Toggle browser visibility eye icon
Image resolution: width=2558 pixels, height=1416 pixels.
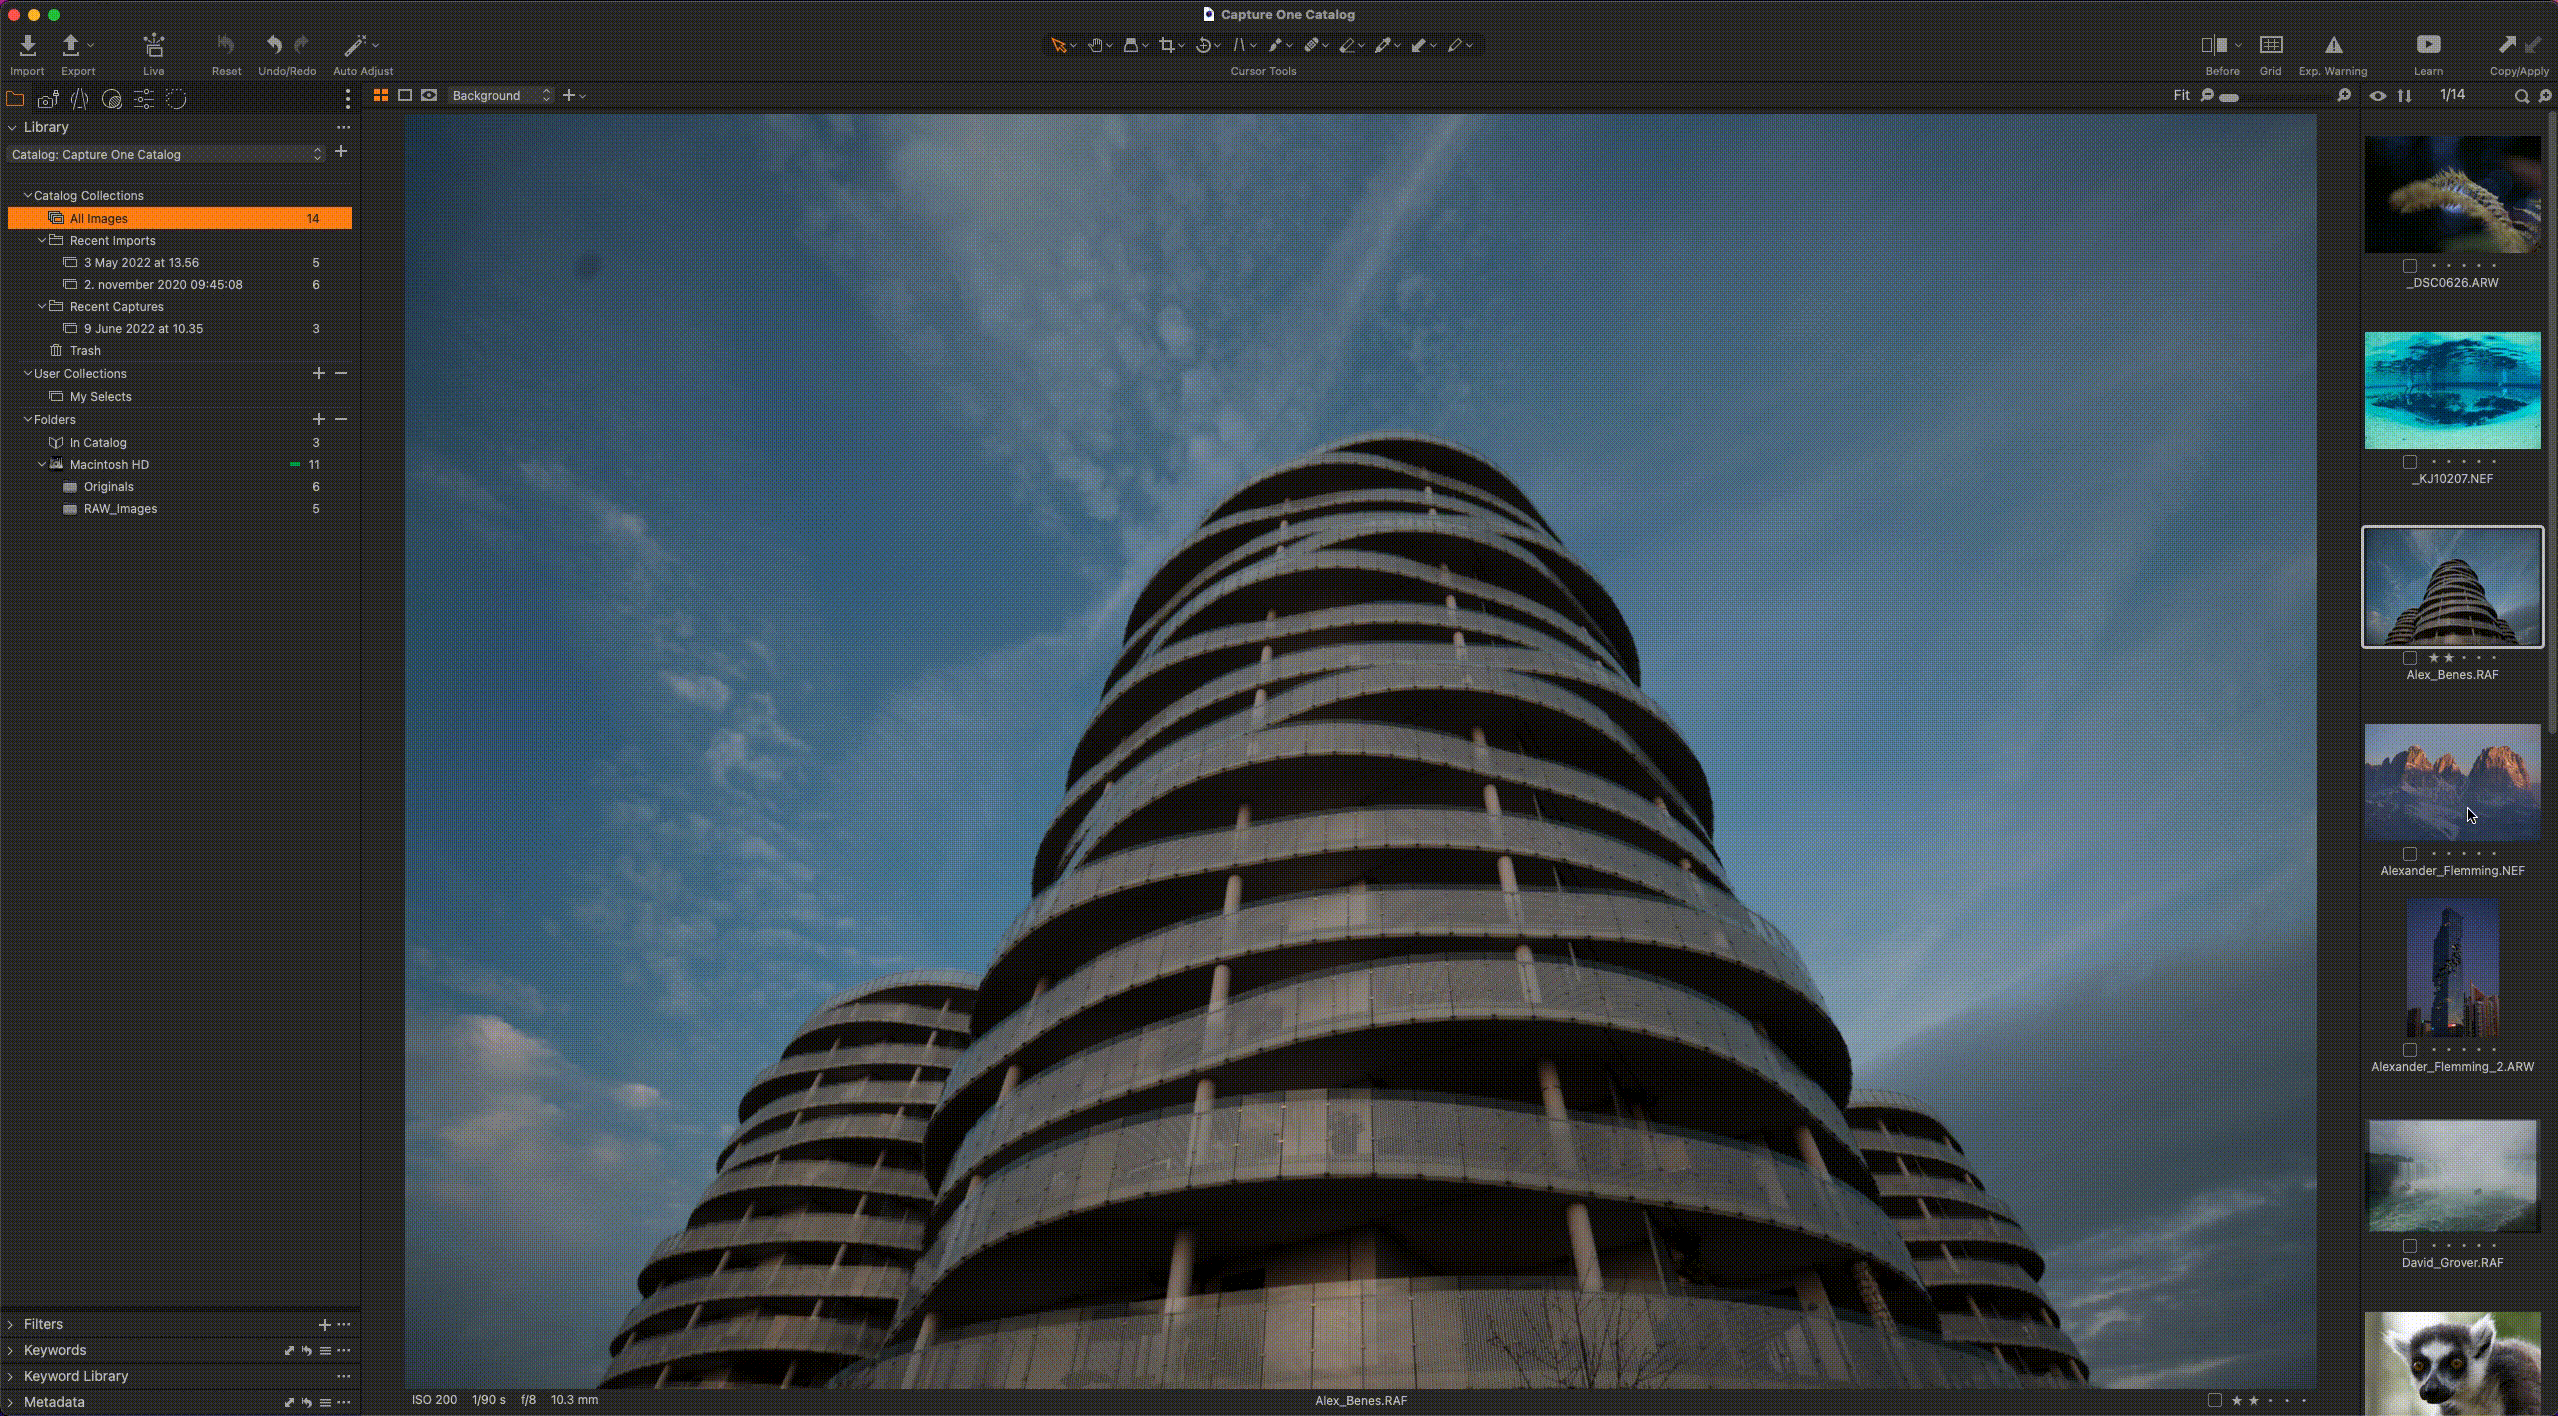pos(2378,96)
